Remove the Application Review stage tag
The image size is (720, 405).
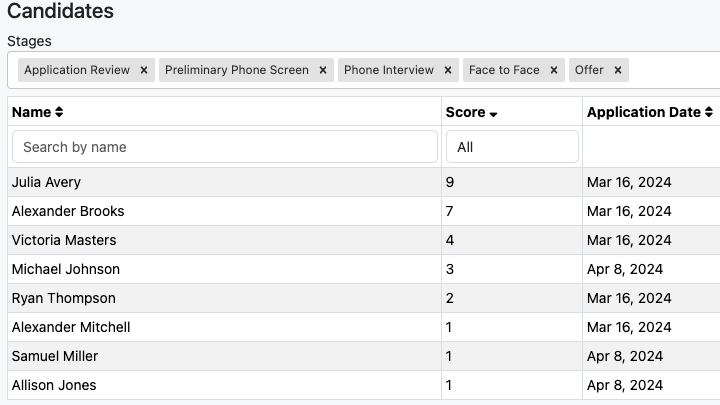(x=144, y=70)
